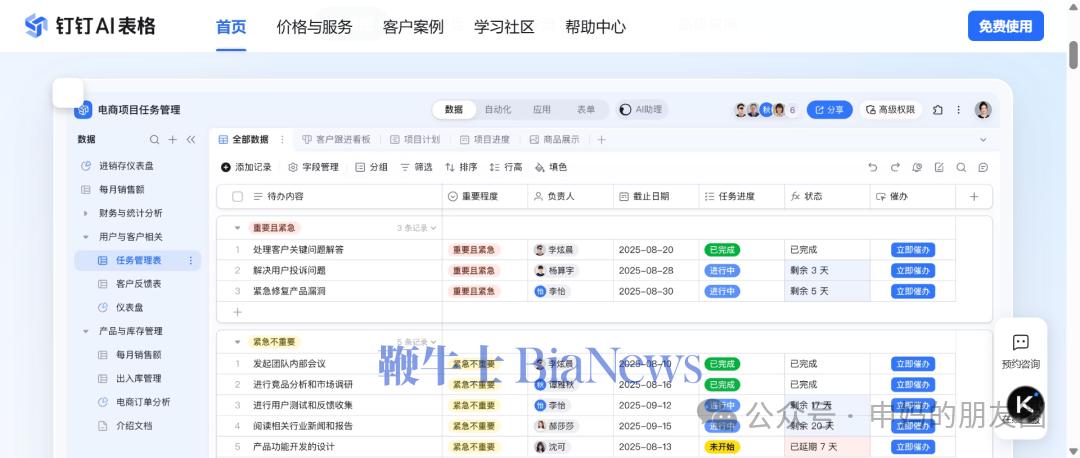
Task: Open the 价格与服务 nav item
Action: click(314, 27)
